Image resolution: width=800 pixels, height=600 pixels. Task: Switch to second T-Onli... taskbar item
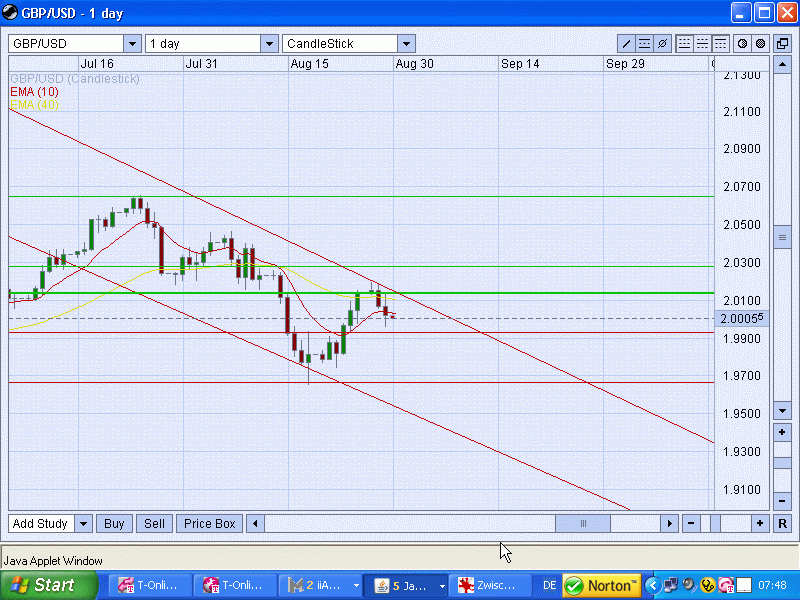(x=235, y=585)
